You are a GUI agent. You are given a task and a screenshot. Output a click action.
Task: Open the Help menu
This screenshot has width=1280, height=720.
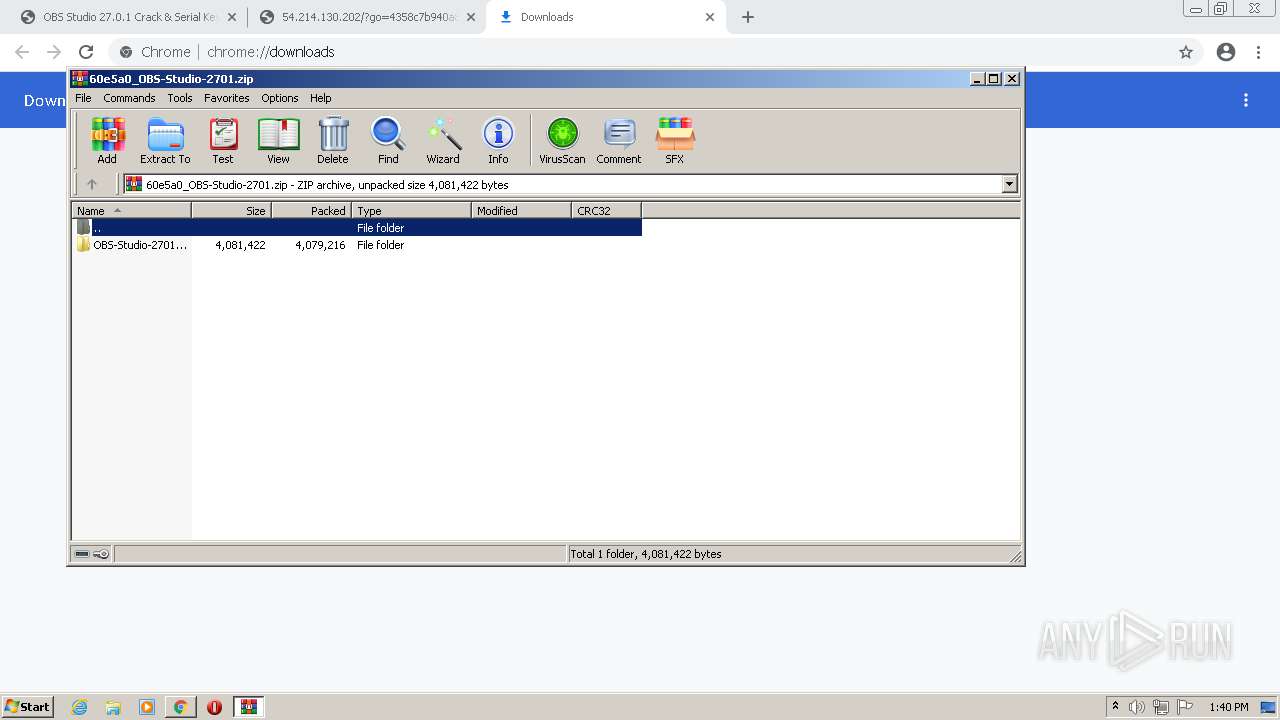pyautogui.click(x=320, y=98)
